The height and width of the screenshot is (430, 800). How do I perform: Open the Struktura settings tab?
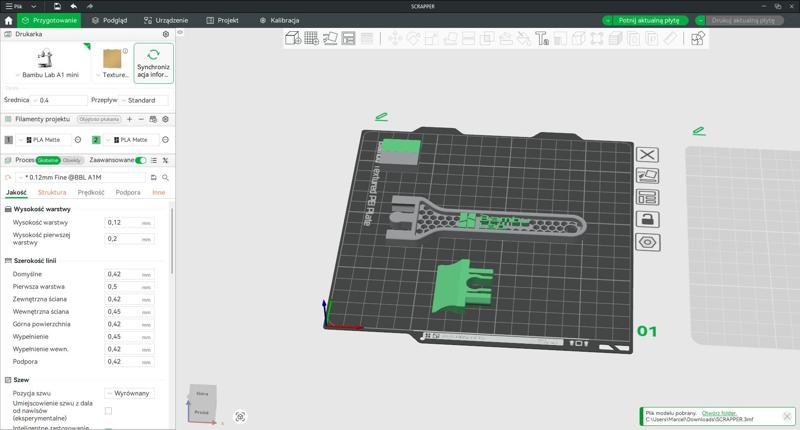(x=52, y=192)
